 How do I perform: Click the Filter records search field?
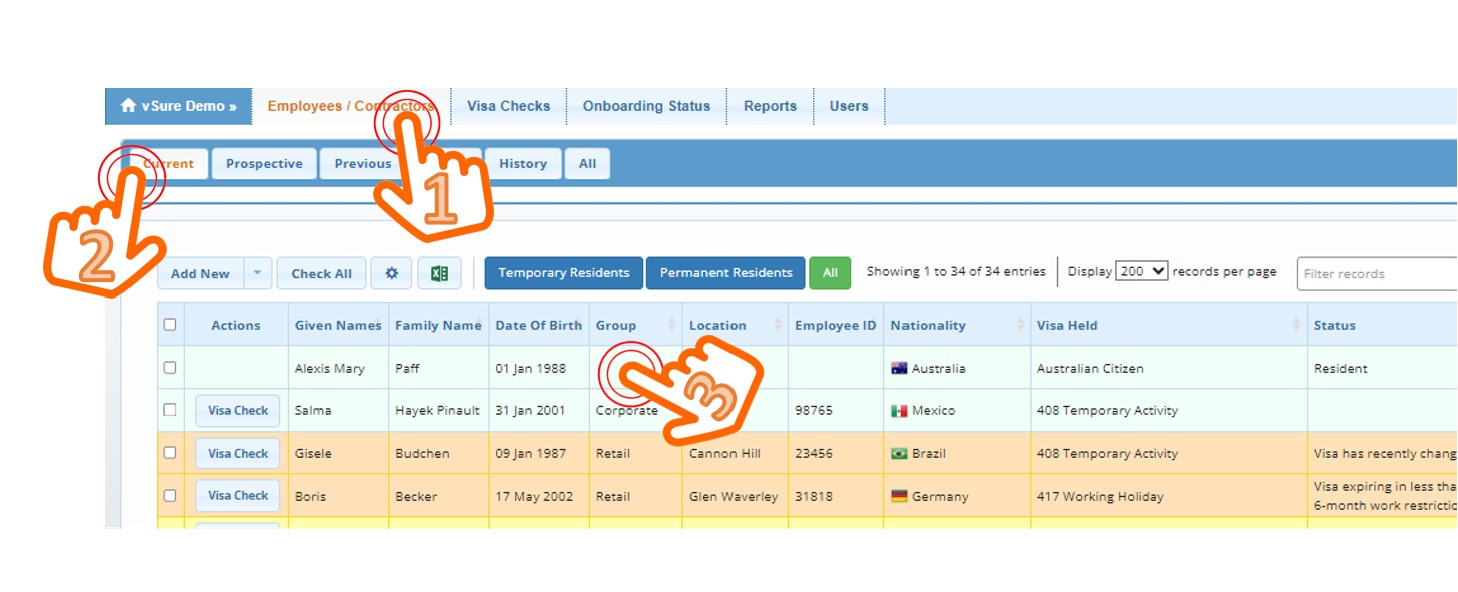[x=1376, y=273]
